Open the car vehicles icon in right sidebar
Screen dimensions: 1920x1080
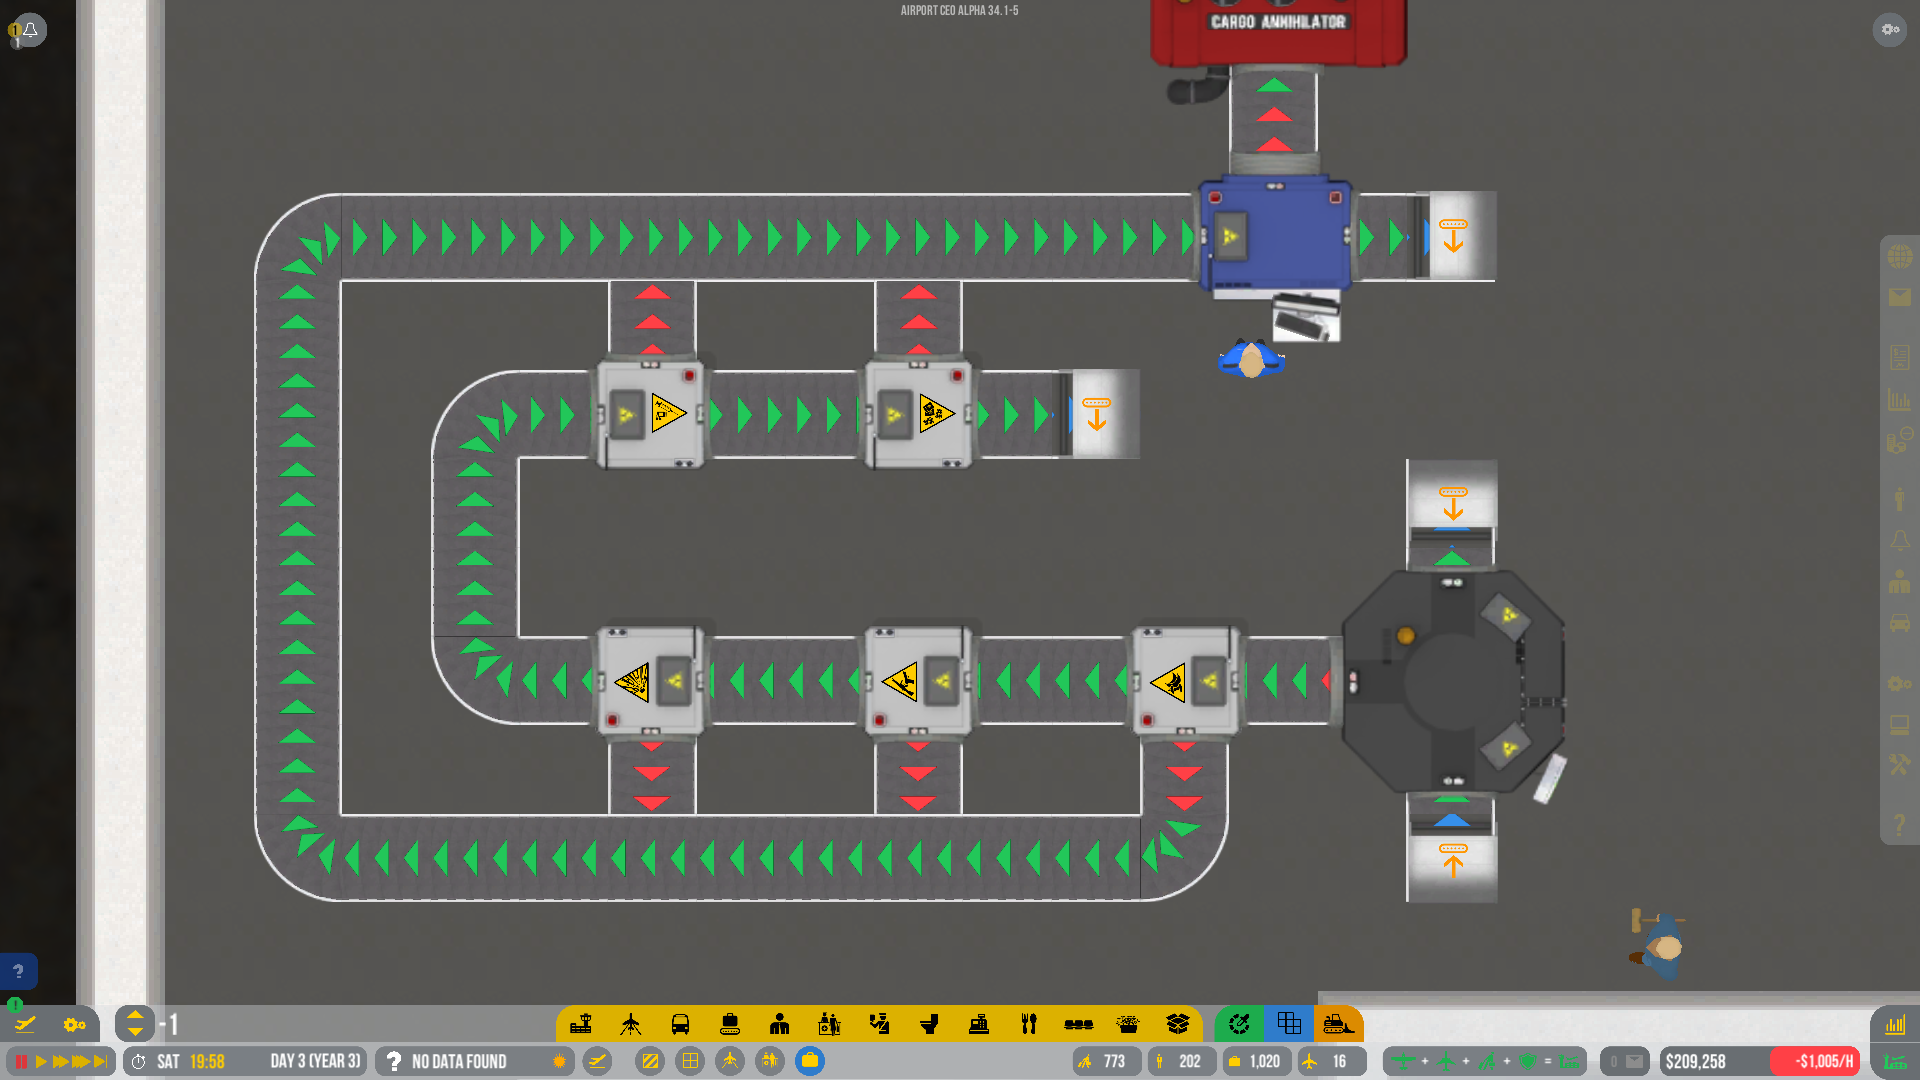click(x=1900, y=623)
